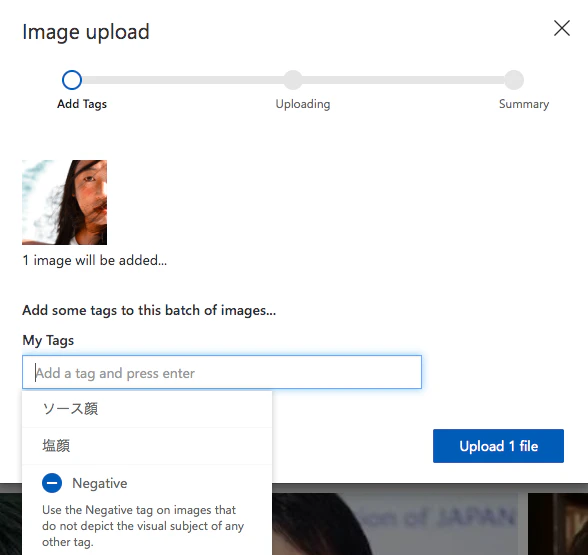Viewport: 588px width, 555px height.
Task: Click the Add Tags step circle
Action: pyautogui.click(x=72, y=80)
